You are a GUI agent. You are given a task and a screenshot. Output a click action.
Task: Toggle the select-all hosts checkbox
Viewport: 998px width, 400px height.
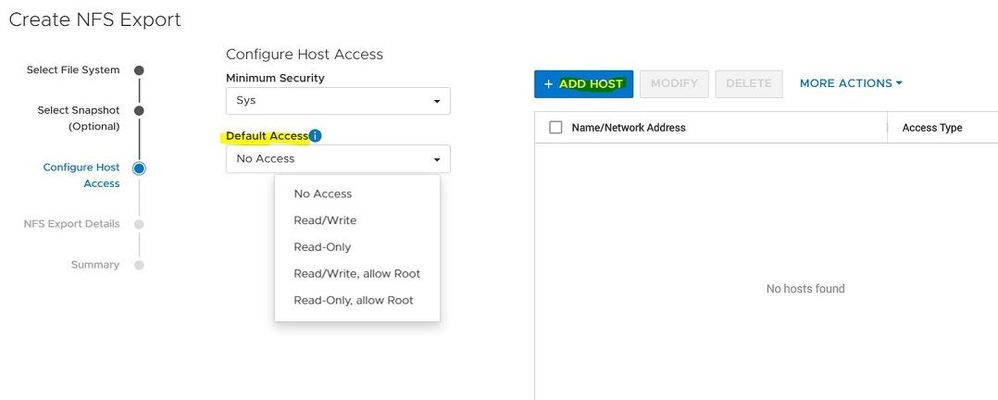pyautogui.click(x=556, y=127)
